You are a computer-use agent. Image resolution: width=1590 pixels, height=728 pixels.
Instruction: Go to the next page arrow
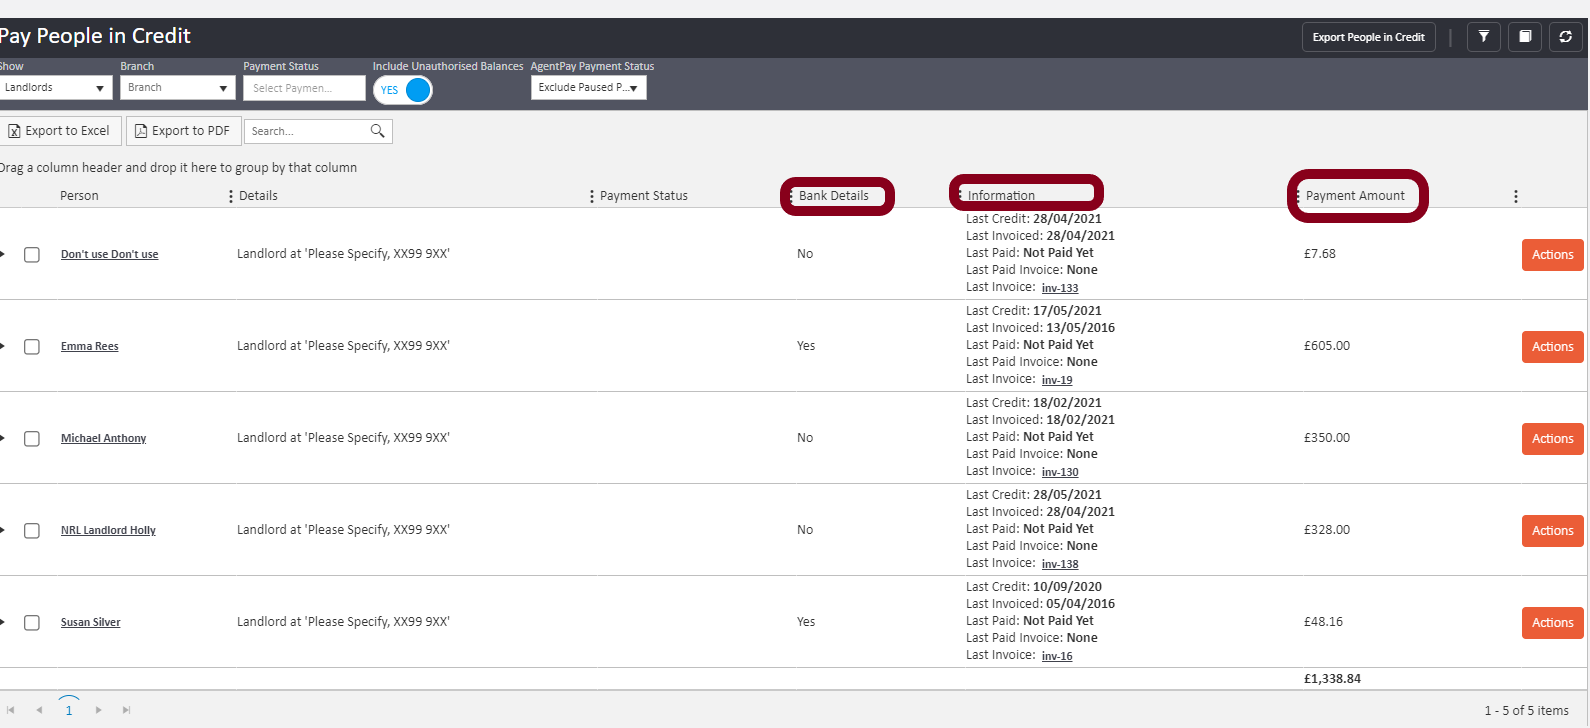[x=98, y=710]
